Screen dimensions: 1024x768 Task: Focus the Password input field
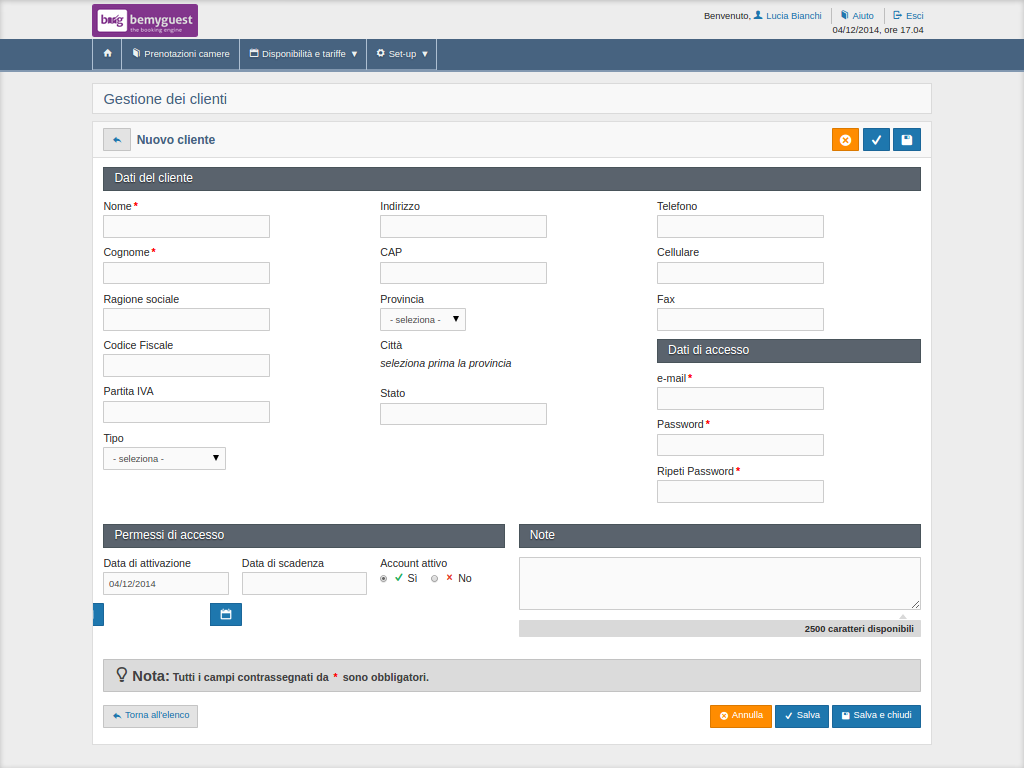coord(740,445)
